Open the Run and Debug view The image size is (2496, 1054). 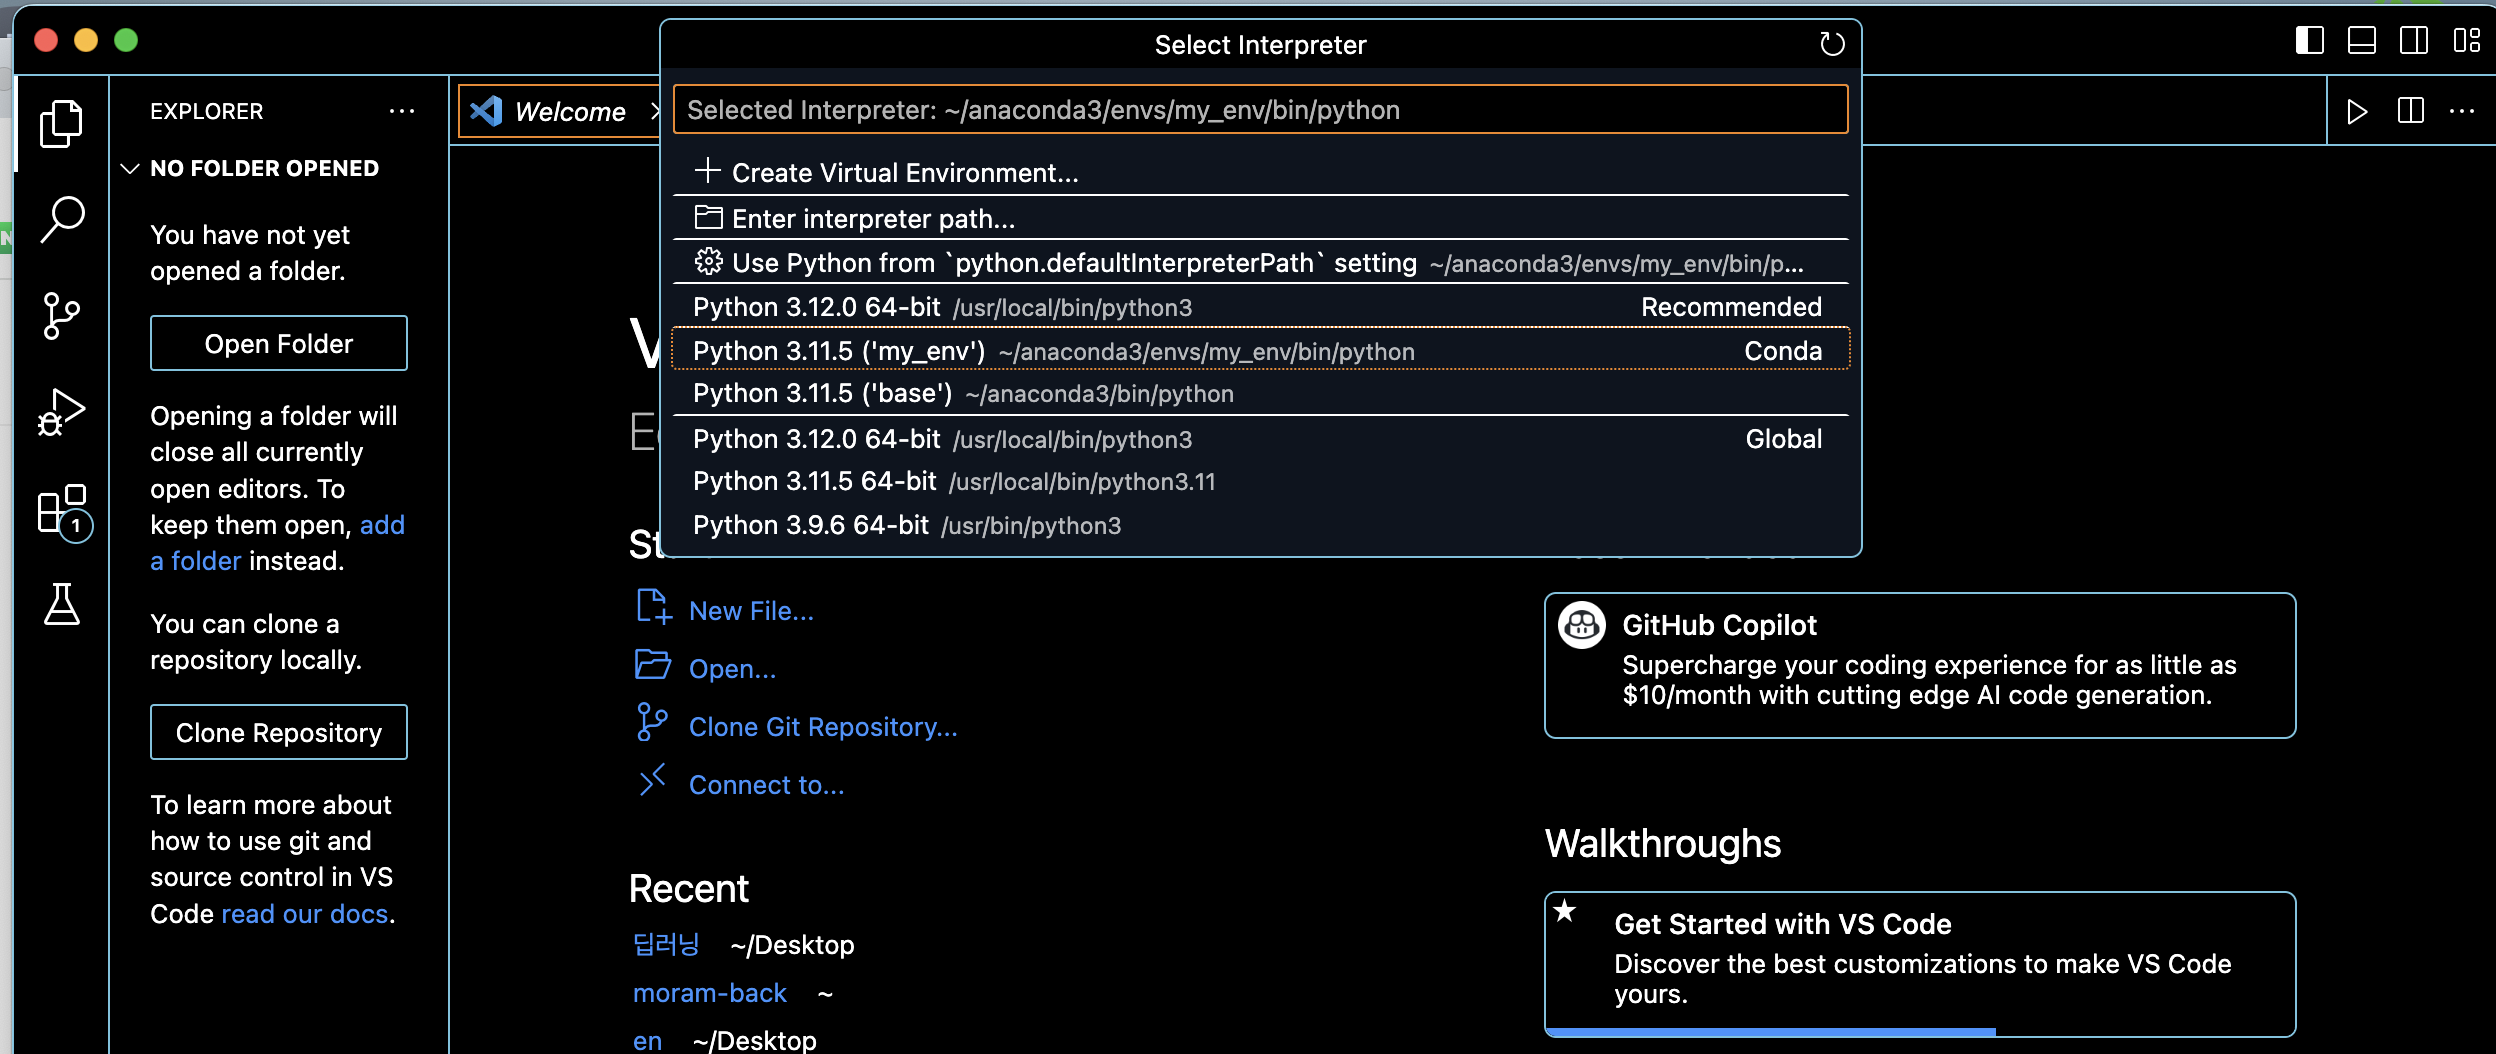[61, 412]
